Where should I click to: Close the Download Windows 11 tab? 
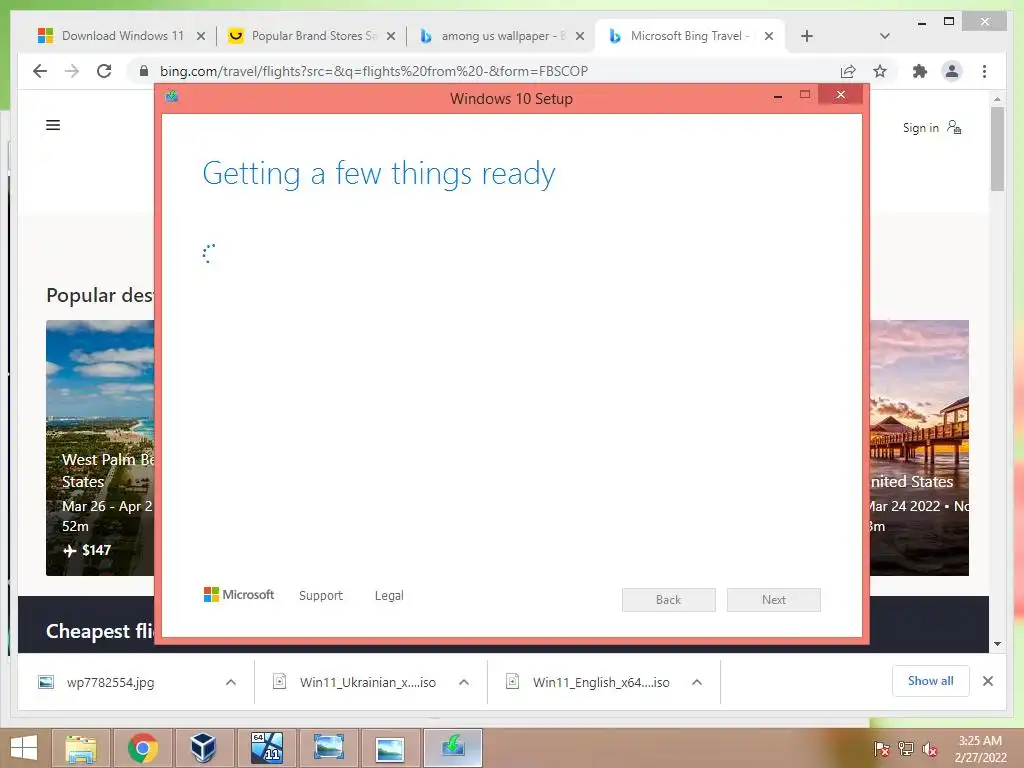coord(201,36)
